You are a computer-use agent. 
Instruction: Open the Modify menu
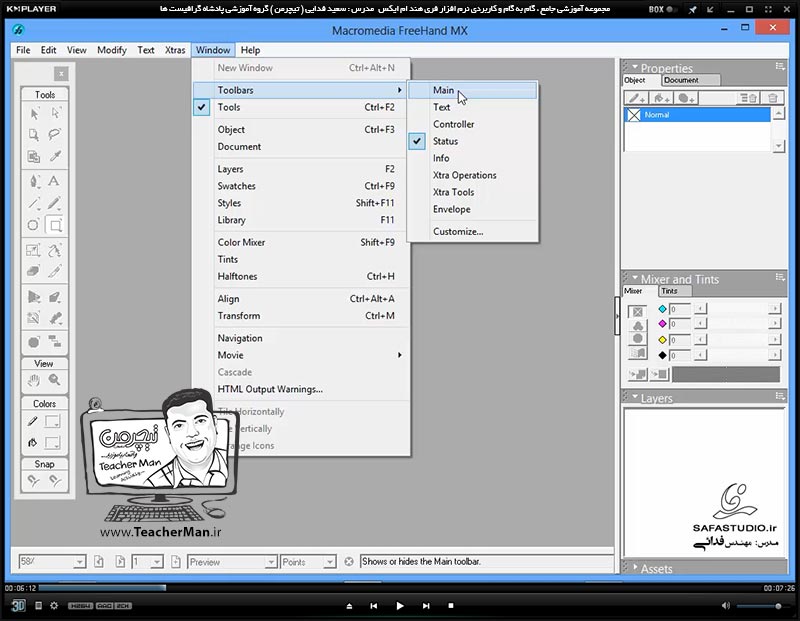pyautogui.click(x=112, y=50)
